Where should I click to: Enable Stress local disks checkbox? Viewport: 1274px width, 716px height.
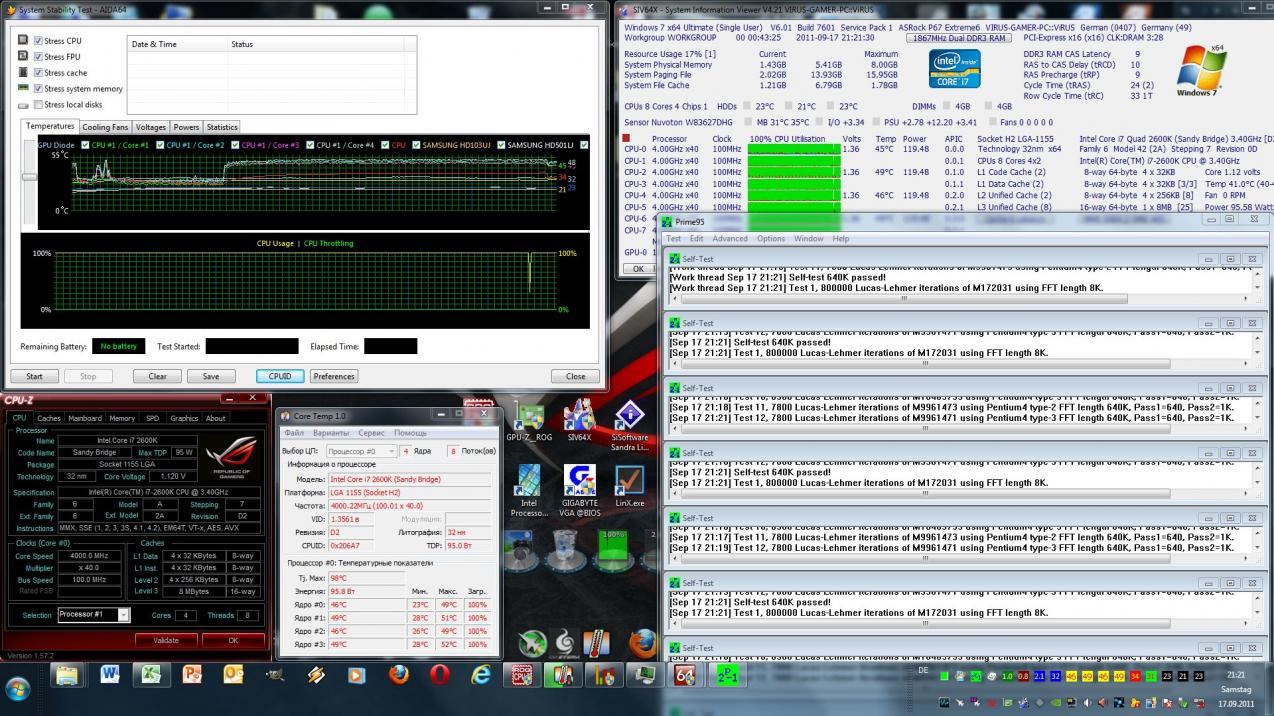click(x=38, y=105)
